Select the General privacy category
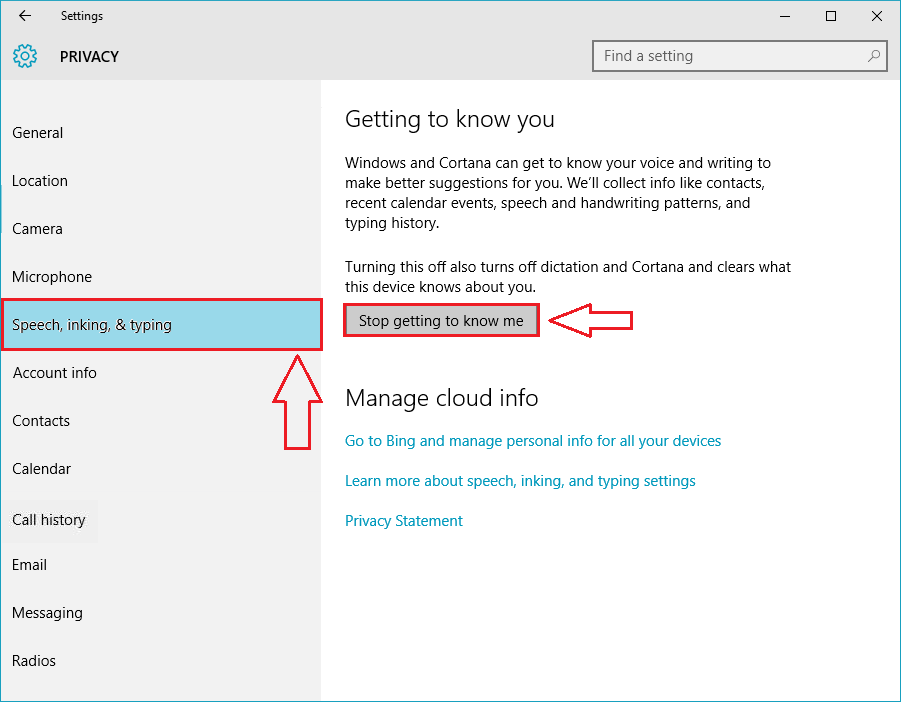The image size is (901, 702). tap(37, 132)
